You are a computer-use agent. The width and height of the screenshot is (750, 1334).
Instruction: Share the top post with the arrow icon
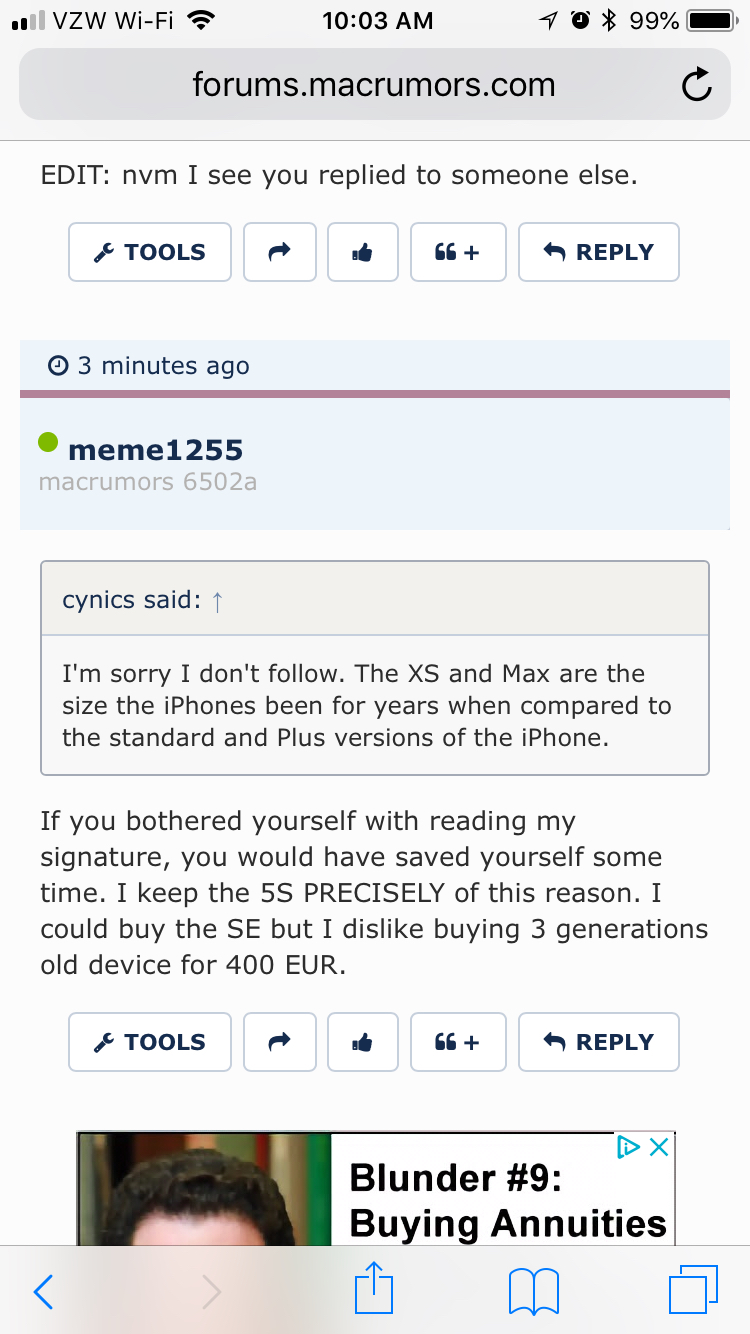pos(280,252)
